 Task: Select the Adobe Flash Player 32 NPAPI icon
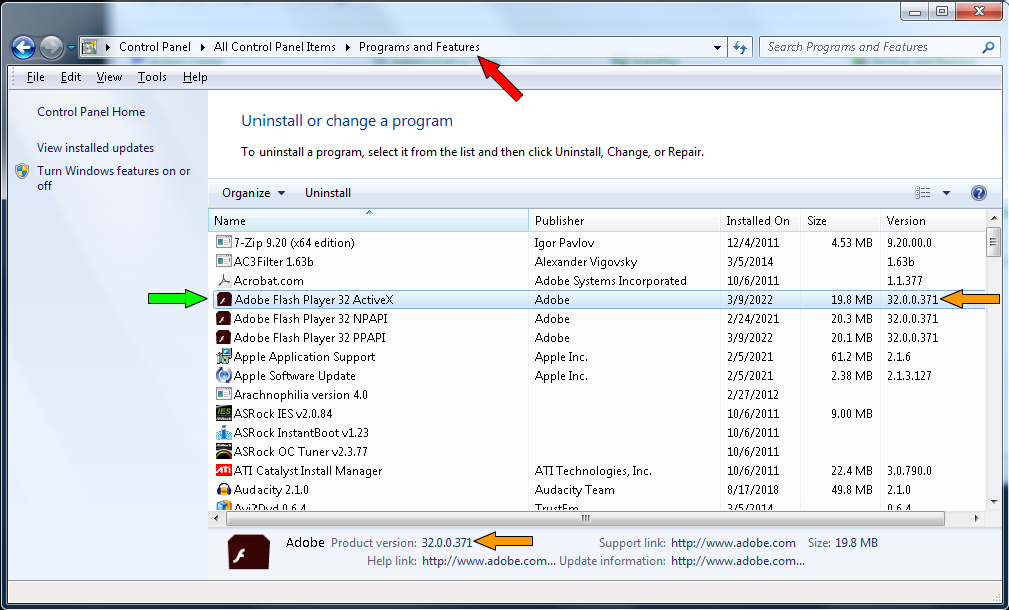click(x=223, y=319)
